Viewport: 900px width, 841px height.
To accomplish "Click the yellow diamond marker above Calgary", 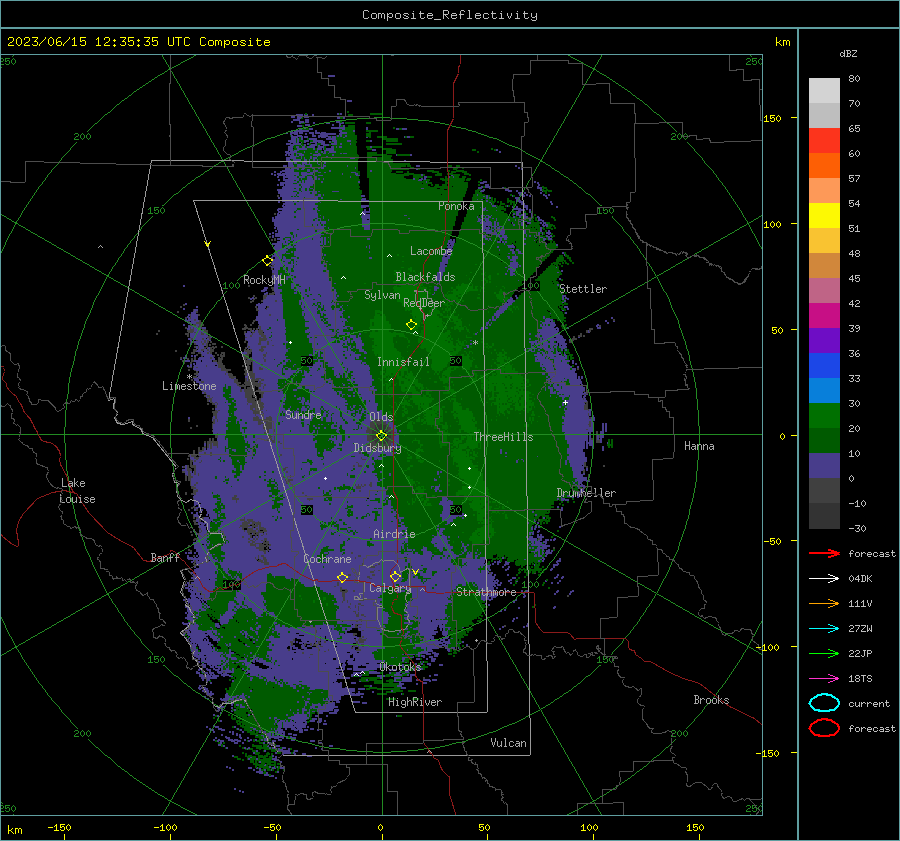I will point(395,576).
